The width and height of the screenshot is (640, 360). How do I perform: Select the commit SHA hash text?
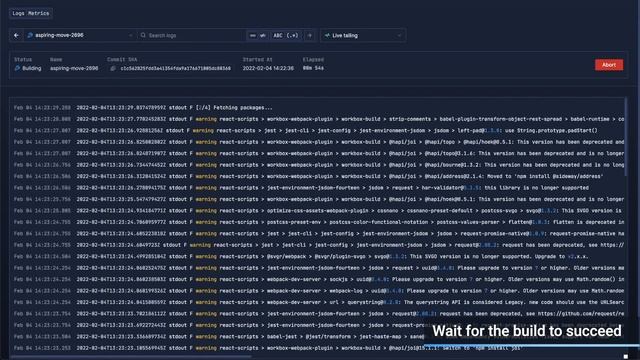[x=176, y=69]
